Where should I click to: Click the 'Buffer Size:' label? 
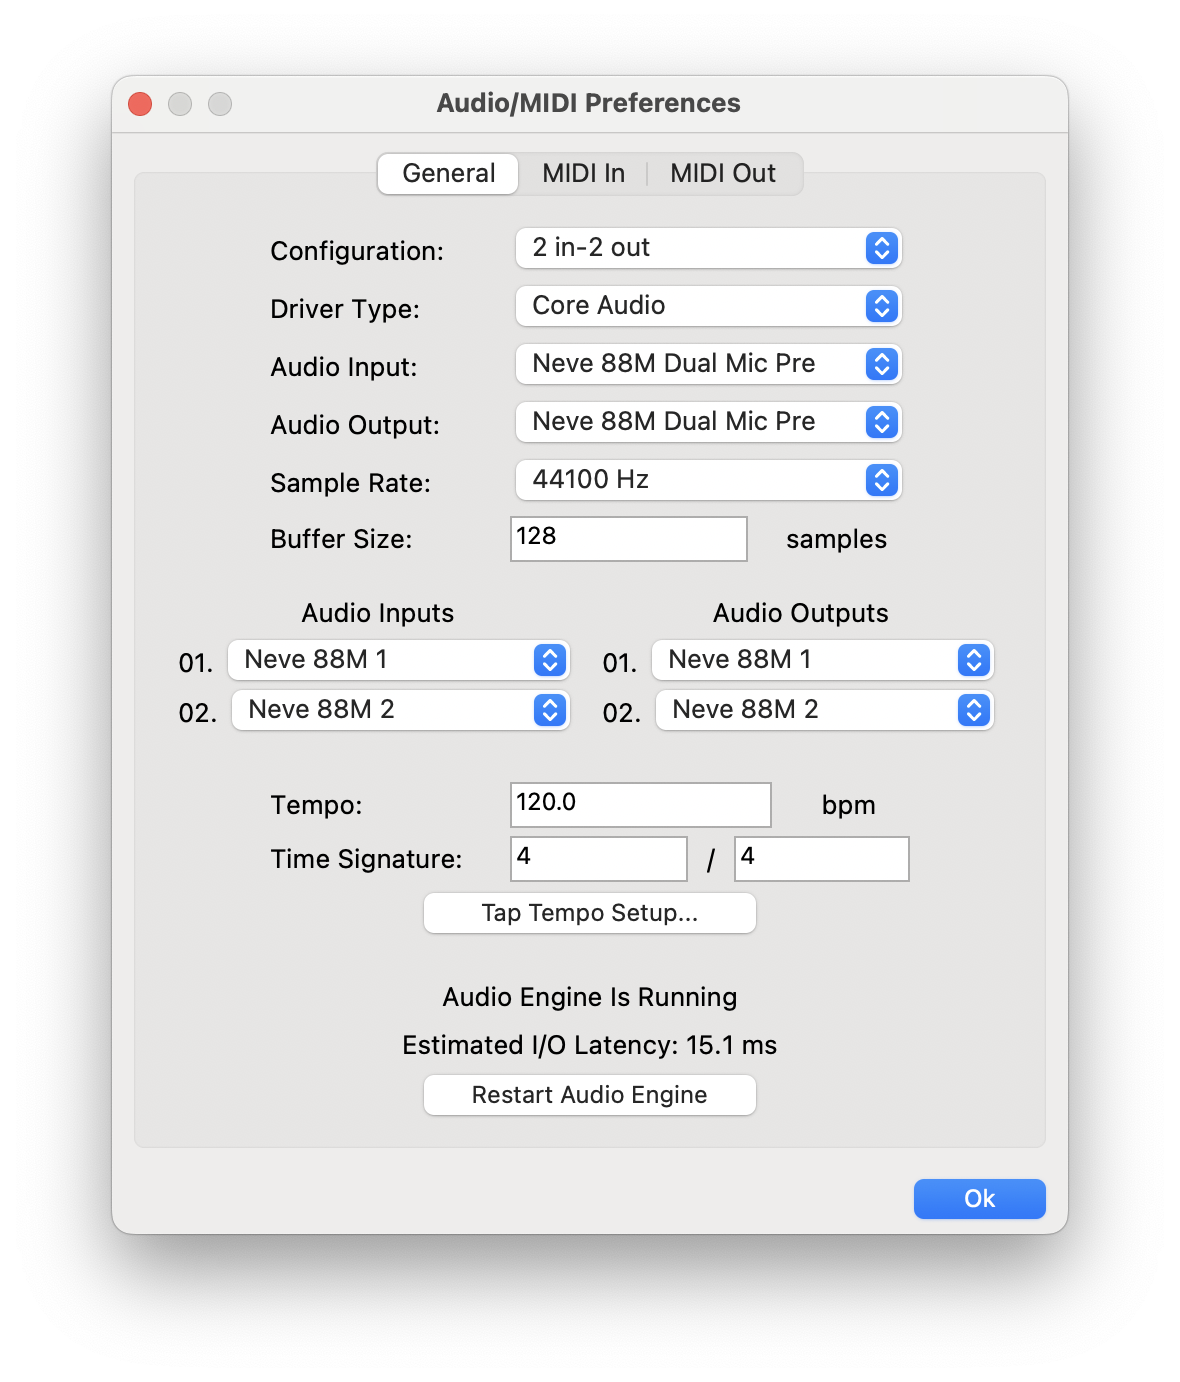341,539
